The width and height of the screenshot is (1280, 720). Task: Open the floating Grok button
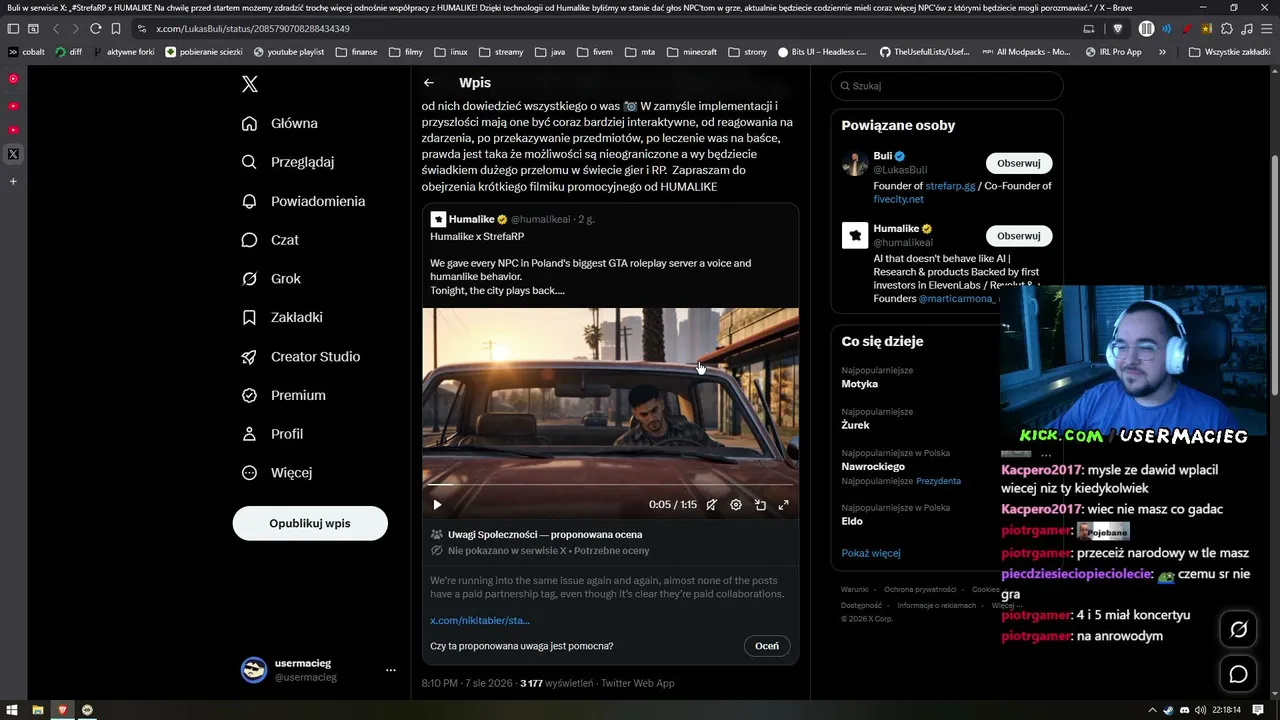tap(1239, 630)
